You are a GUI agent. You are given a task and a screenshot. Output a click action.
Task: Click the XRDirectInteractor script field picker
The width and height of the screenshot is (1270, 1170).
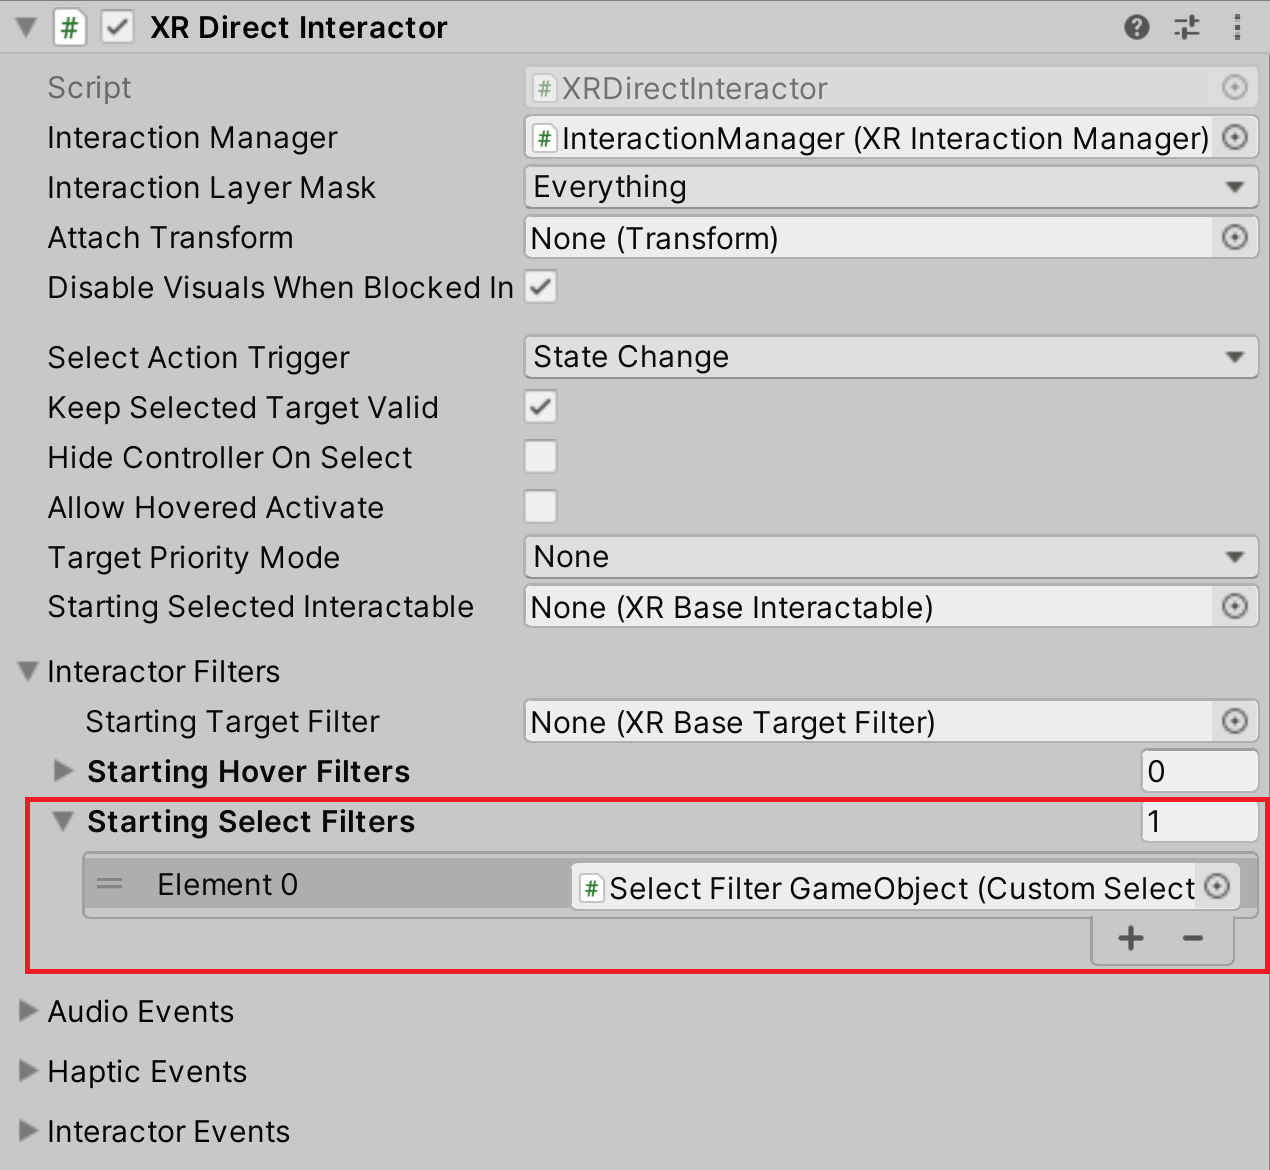pos(1235,88)
